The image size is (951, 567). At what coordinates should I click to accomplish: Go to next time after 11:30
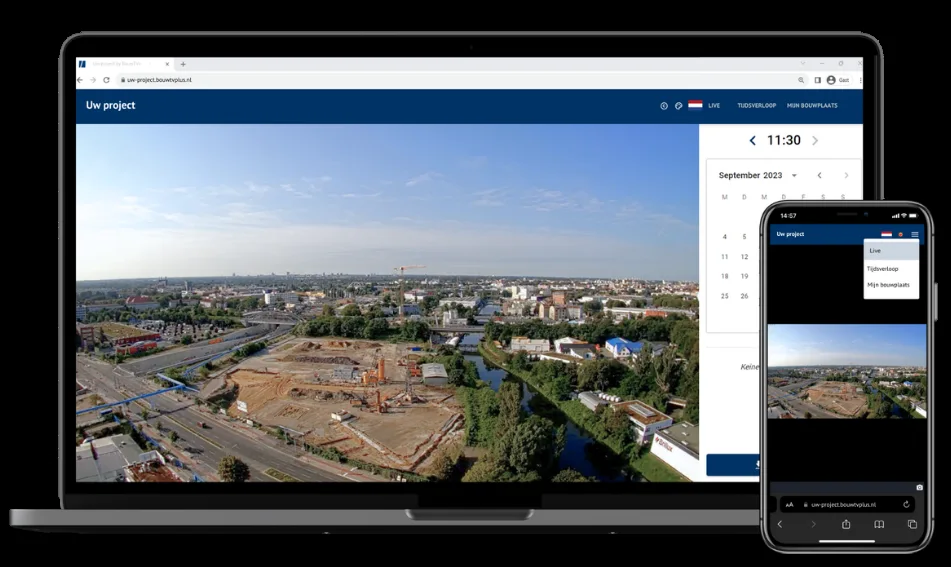click(x=815, y=141)
